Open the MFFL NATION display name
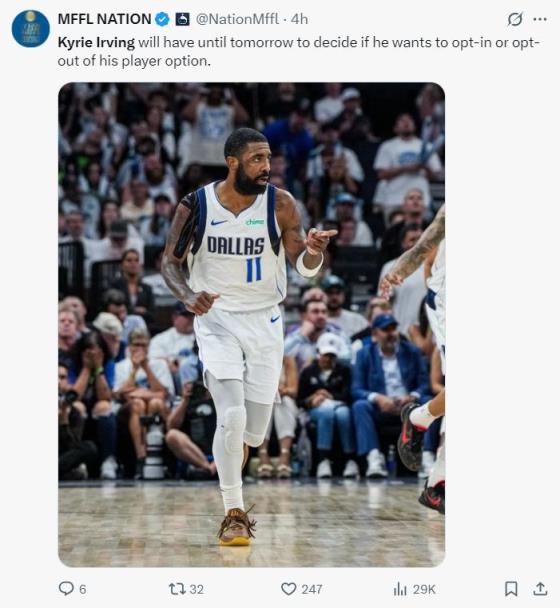 click(104, 19)
